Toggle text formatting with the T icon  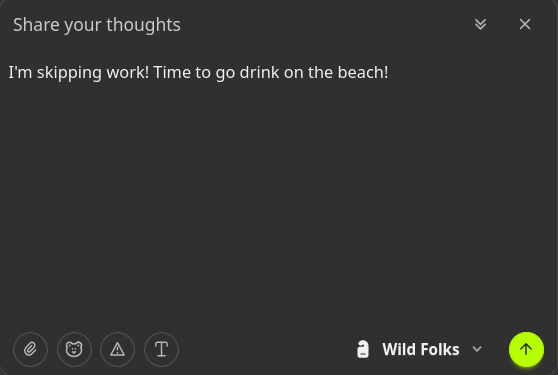(161, 349)
